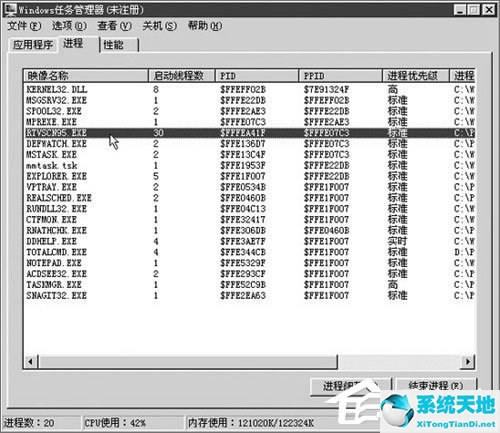Click the horizontal scrollbar thumb

tap(188, 361)
